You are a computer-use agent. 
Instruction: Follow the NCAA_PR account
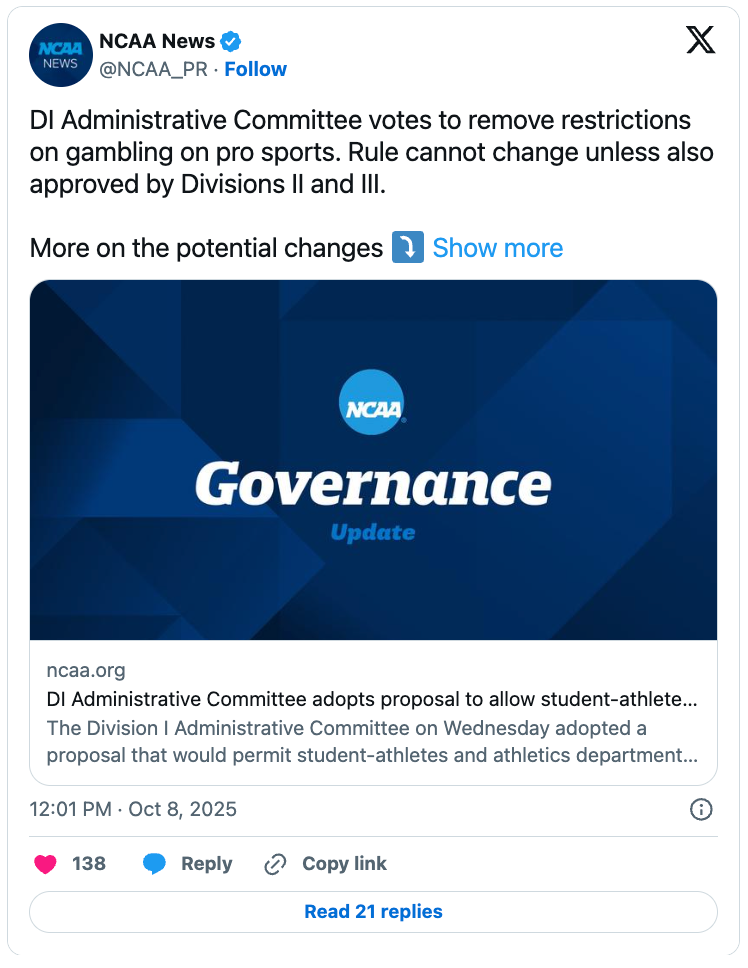point(255,69)
